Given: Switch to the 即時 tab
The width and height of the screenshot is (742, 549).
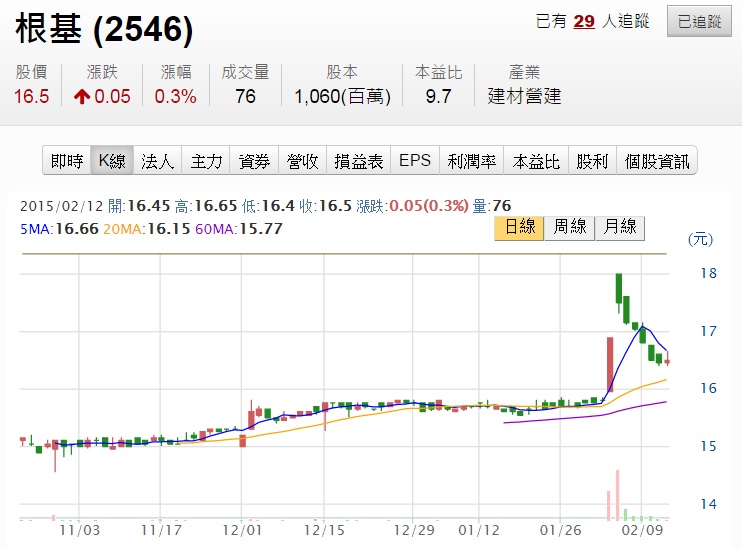Looking at the screenshot, I should coord(67,161).
